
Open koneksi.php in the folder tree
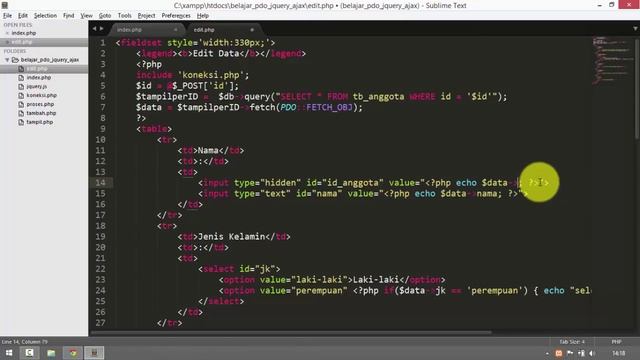42,96
